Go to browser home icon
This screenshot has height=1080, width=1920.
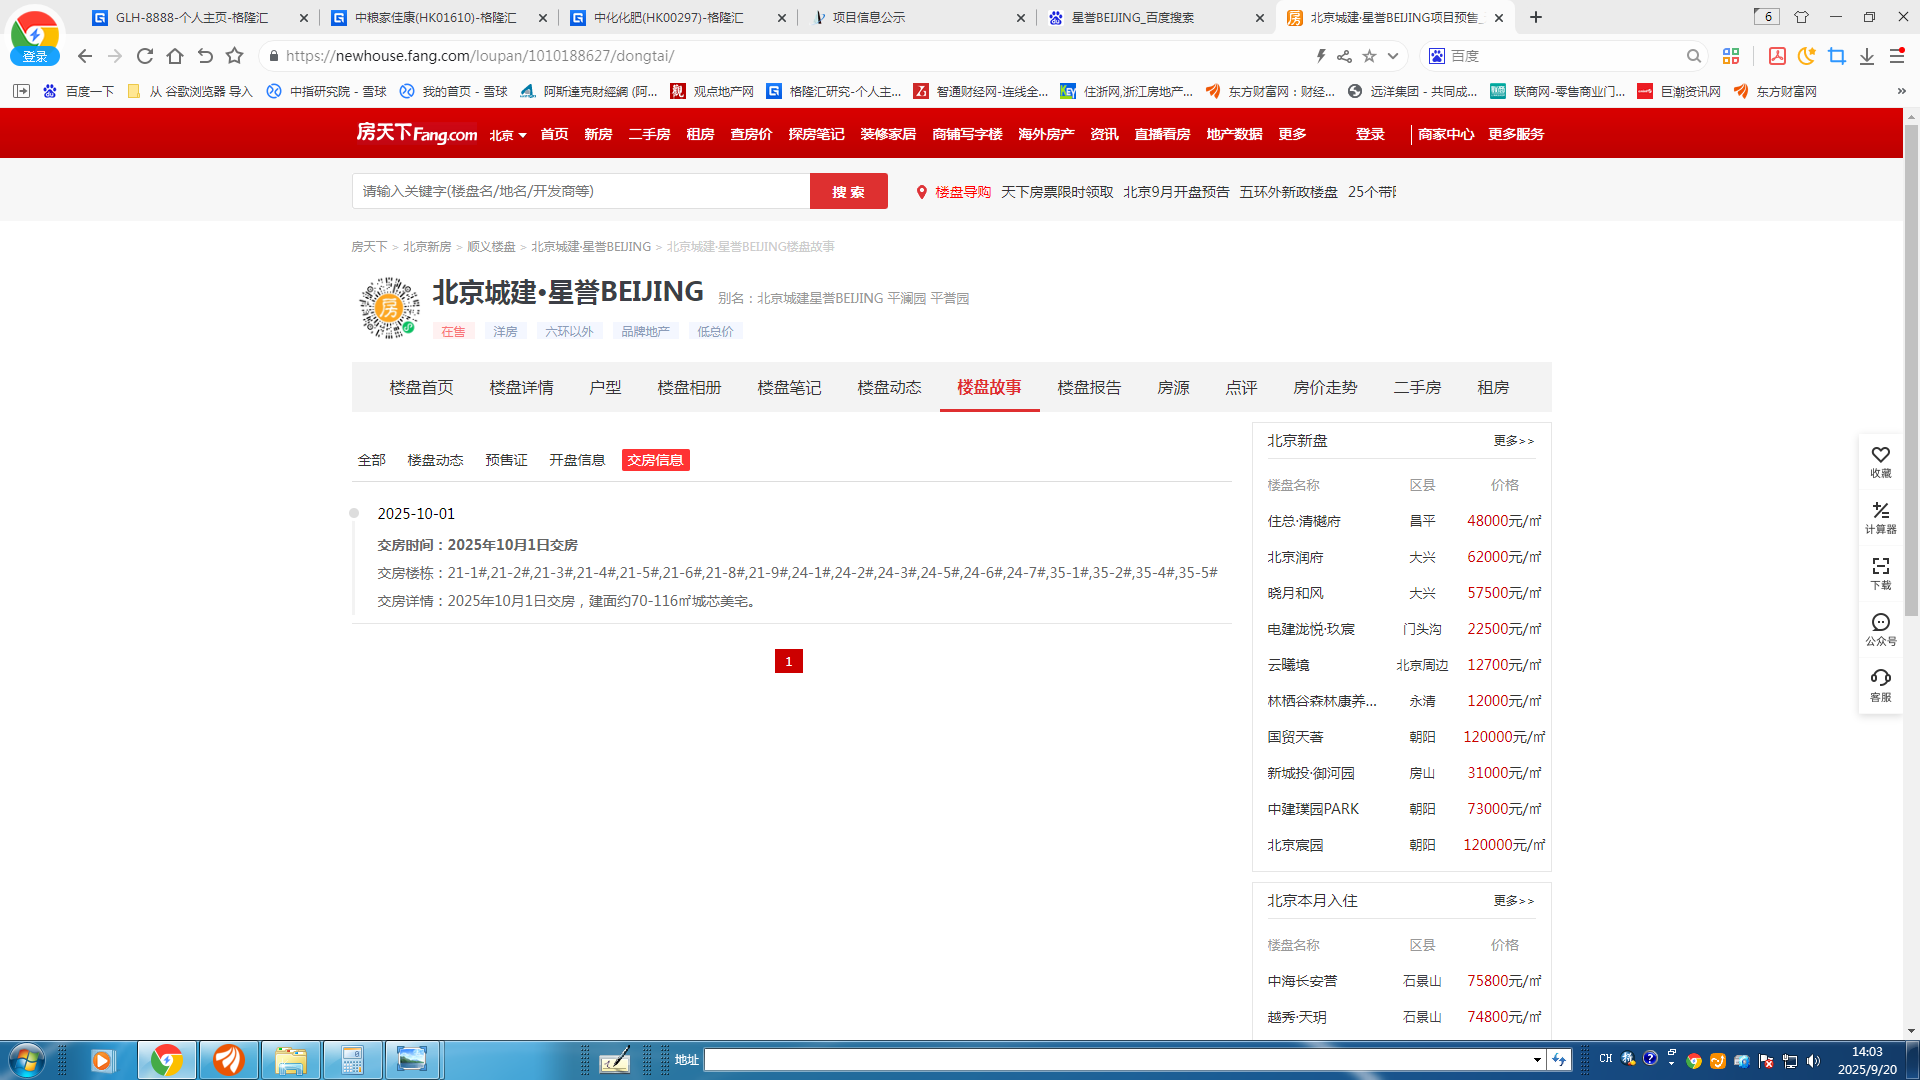(175, 56)
